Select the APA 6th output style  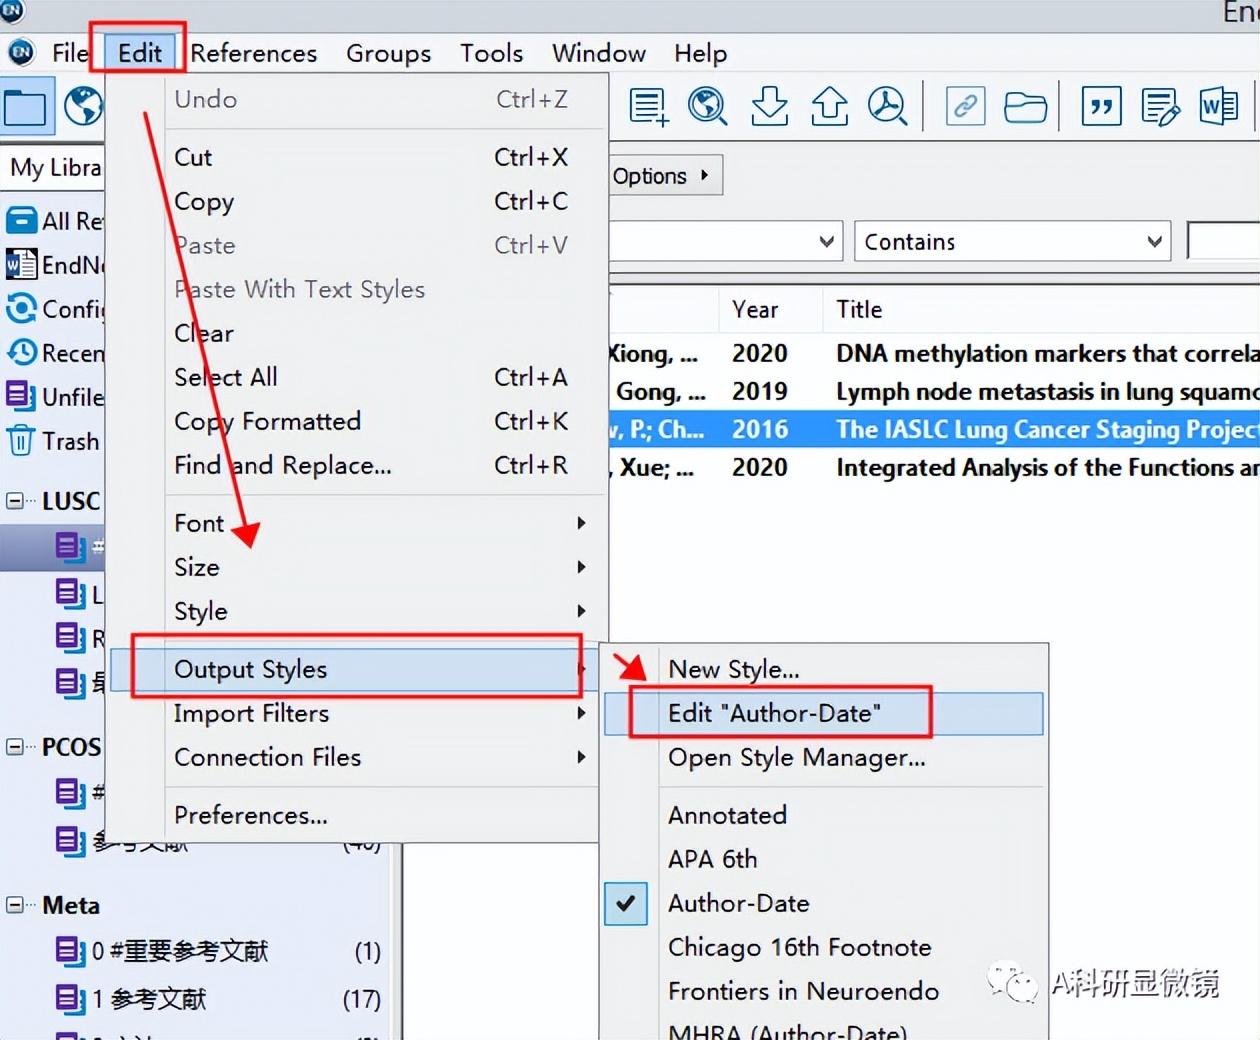tap(824, 859)
